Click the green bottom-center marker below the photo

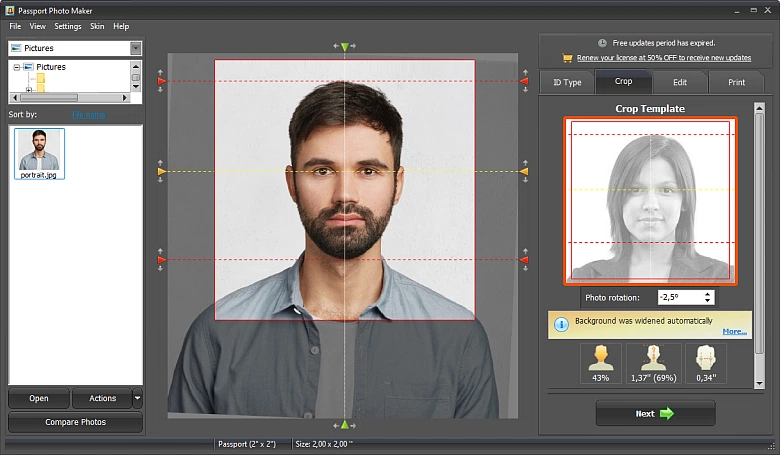coord(344,425)
